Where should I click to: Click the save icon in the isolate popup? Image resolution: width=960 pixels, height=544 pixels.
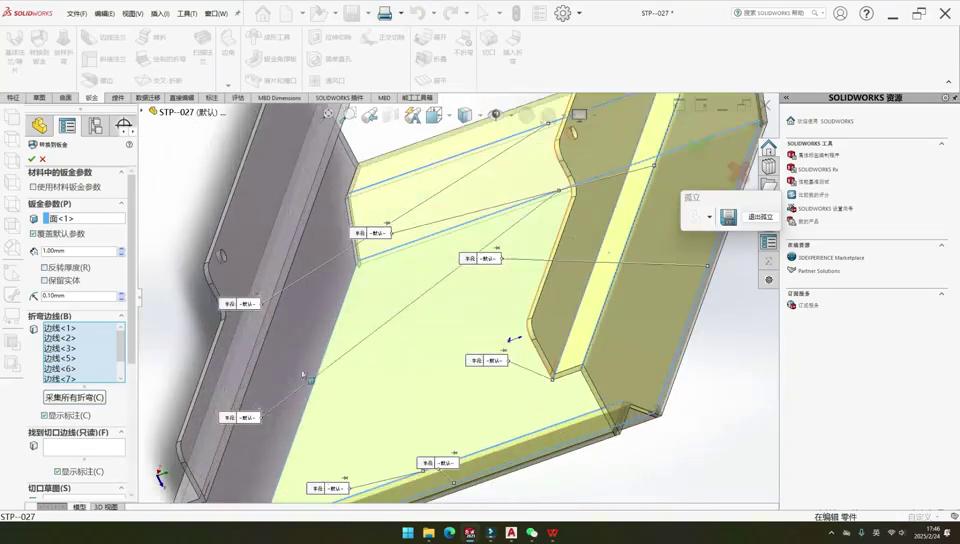pos(728,217)
